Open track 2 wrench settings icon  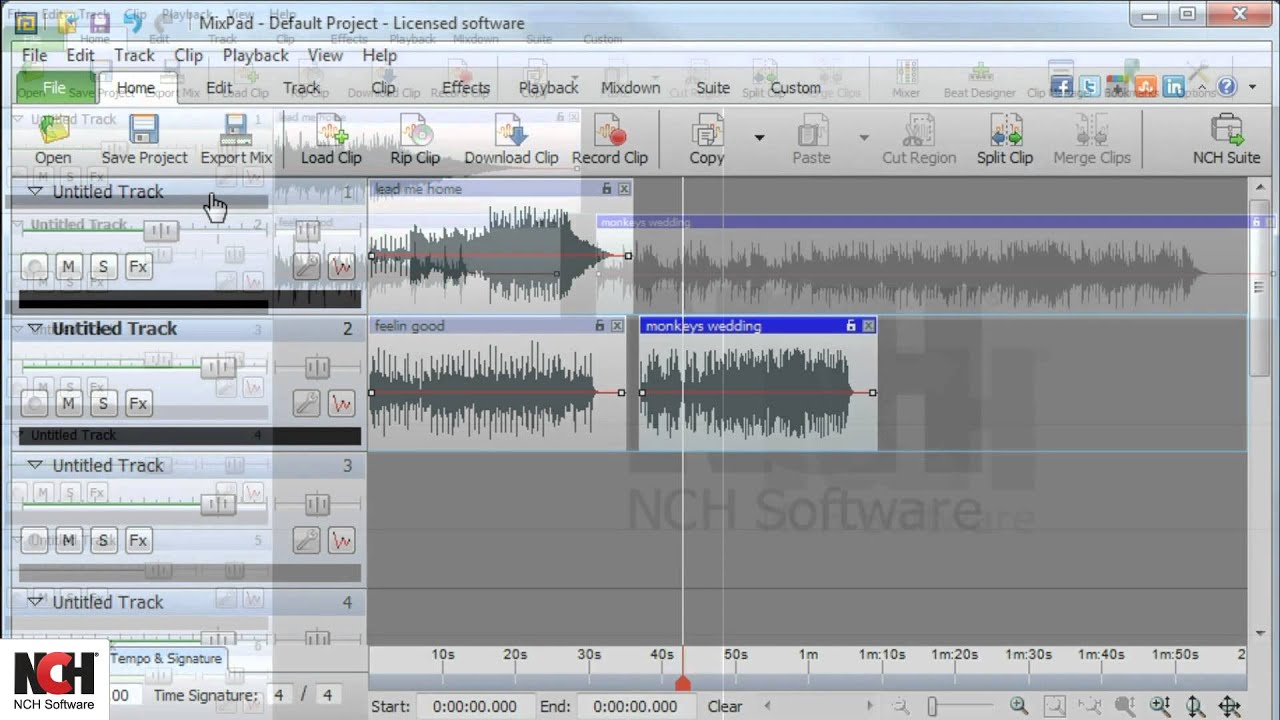tap(307, 404)
